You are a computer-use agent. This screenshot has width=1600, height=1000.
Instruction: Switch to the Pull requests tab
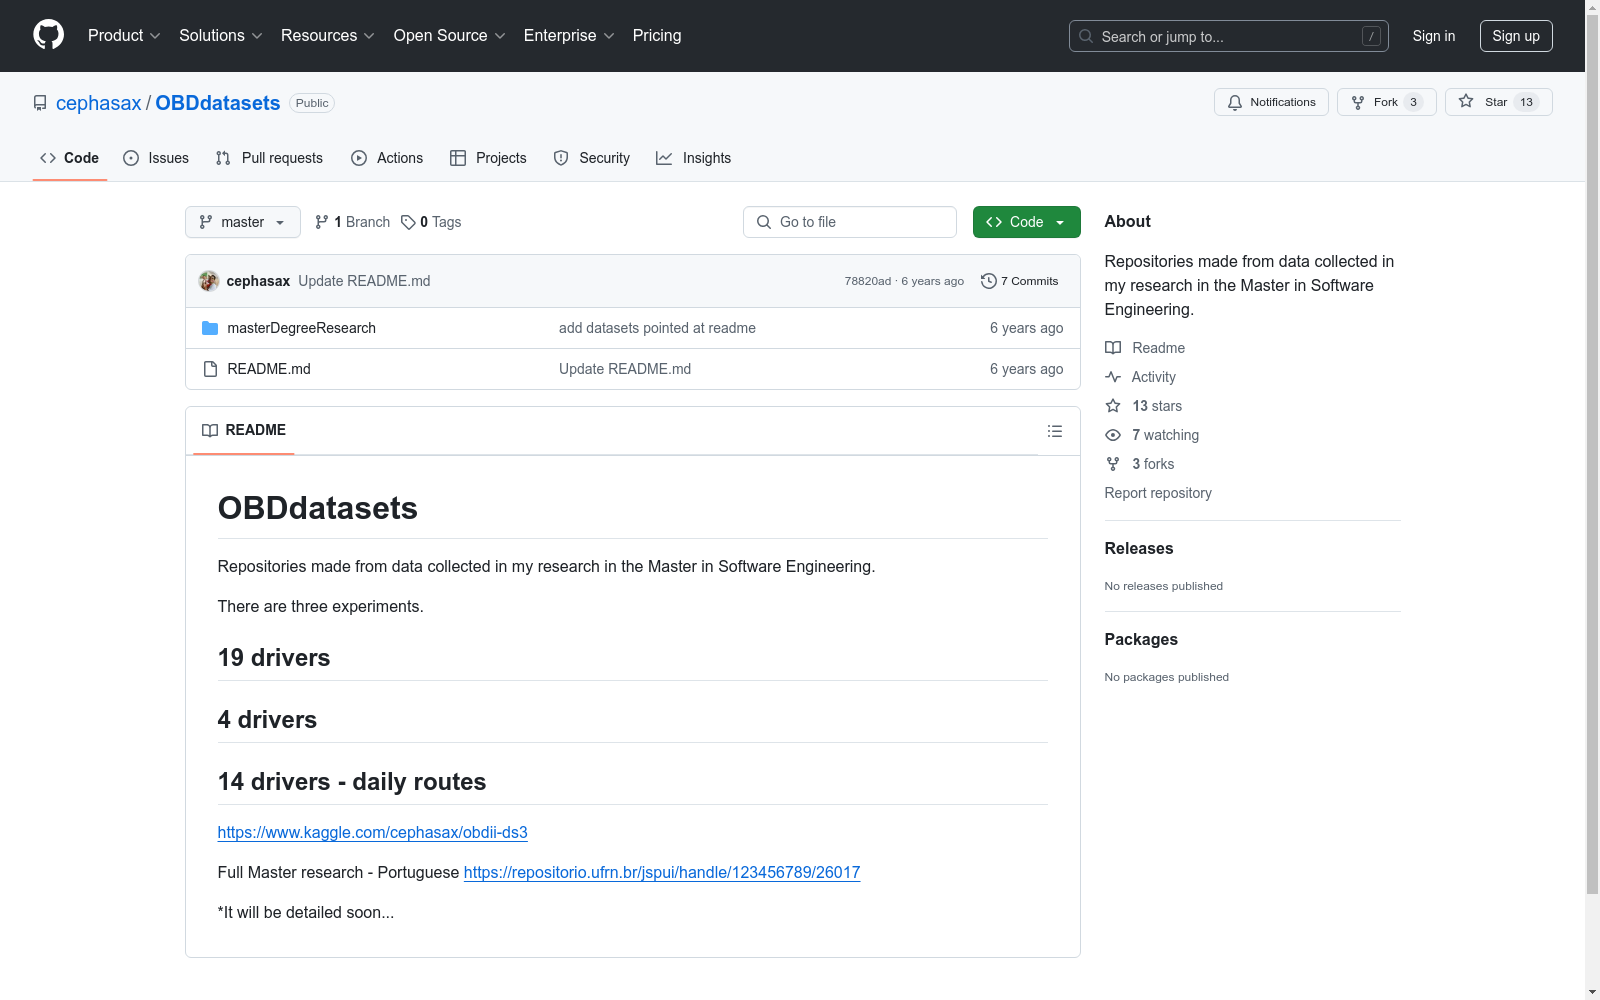[269, 158]
